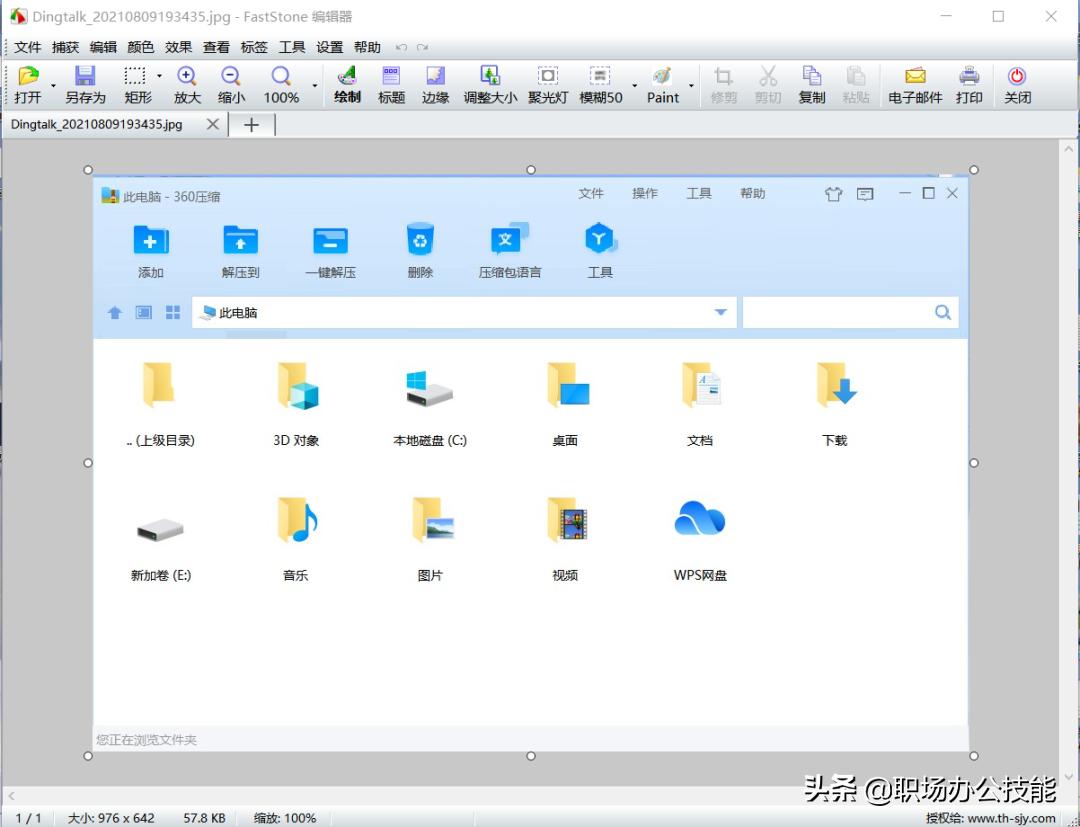The width and height of the screenshot is (1080, 827).
Task: Click the 一键解压 icon in captured image
Action: point(331,251)
